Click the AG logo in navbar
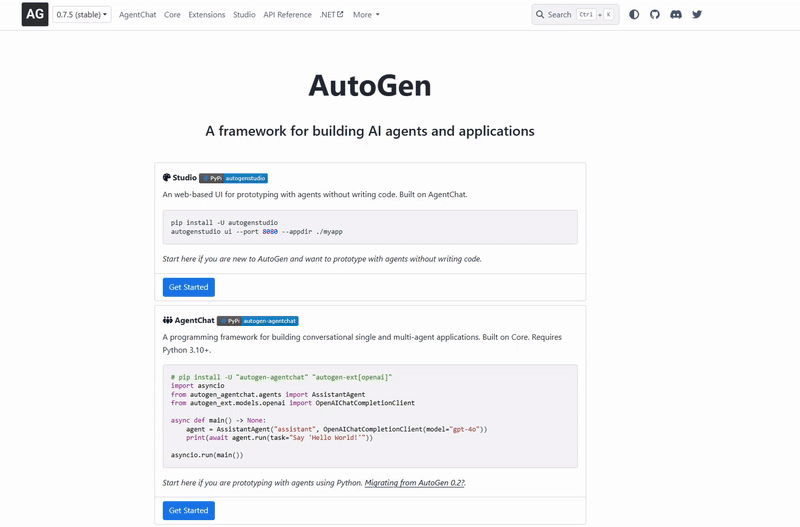The width and height of the screenshot is (800, 527). click(35, 15)
